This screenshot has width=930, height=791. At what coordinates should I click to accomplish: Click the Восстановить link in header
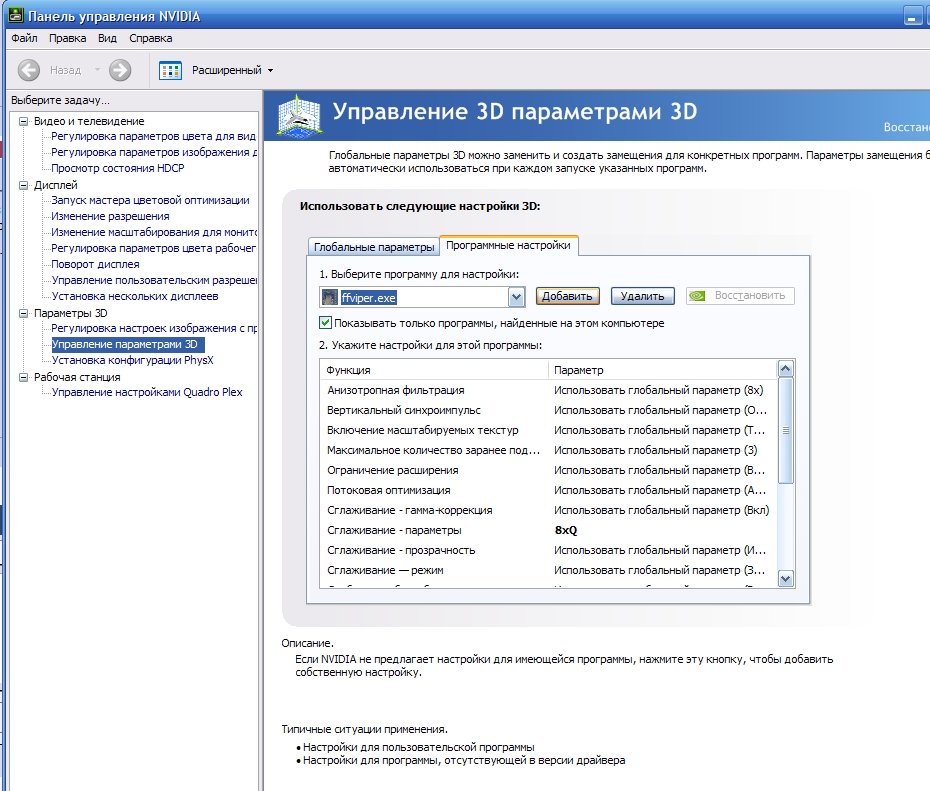pos(906,127)
